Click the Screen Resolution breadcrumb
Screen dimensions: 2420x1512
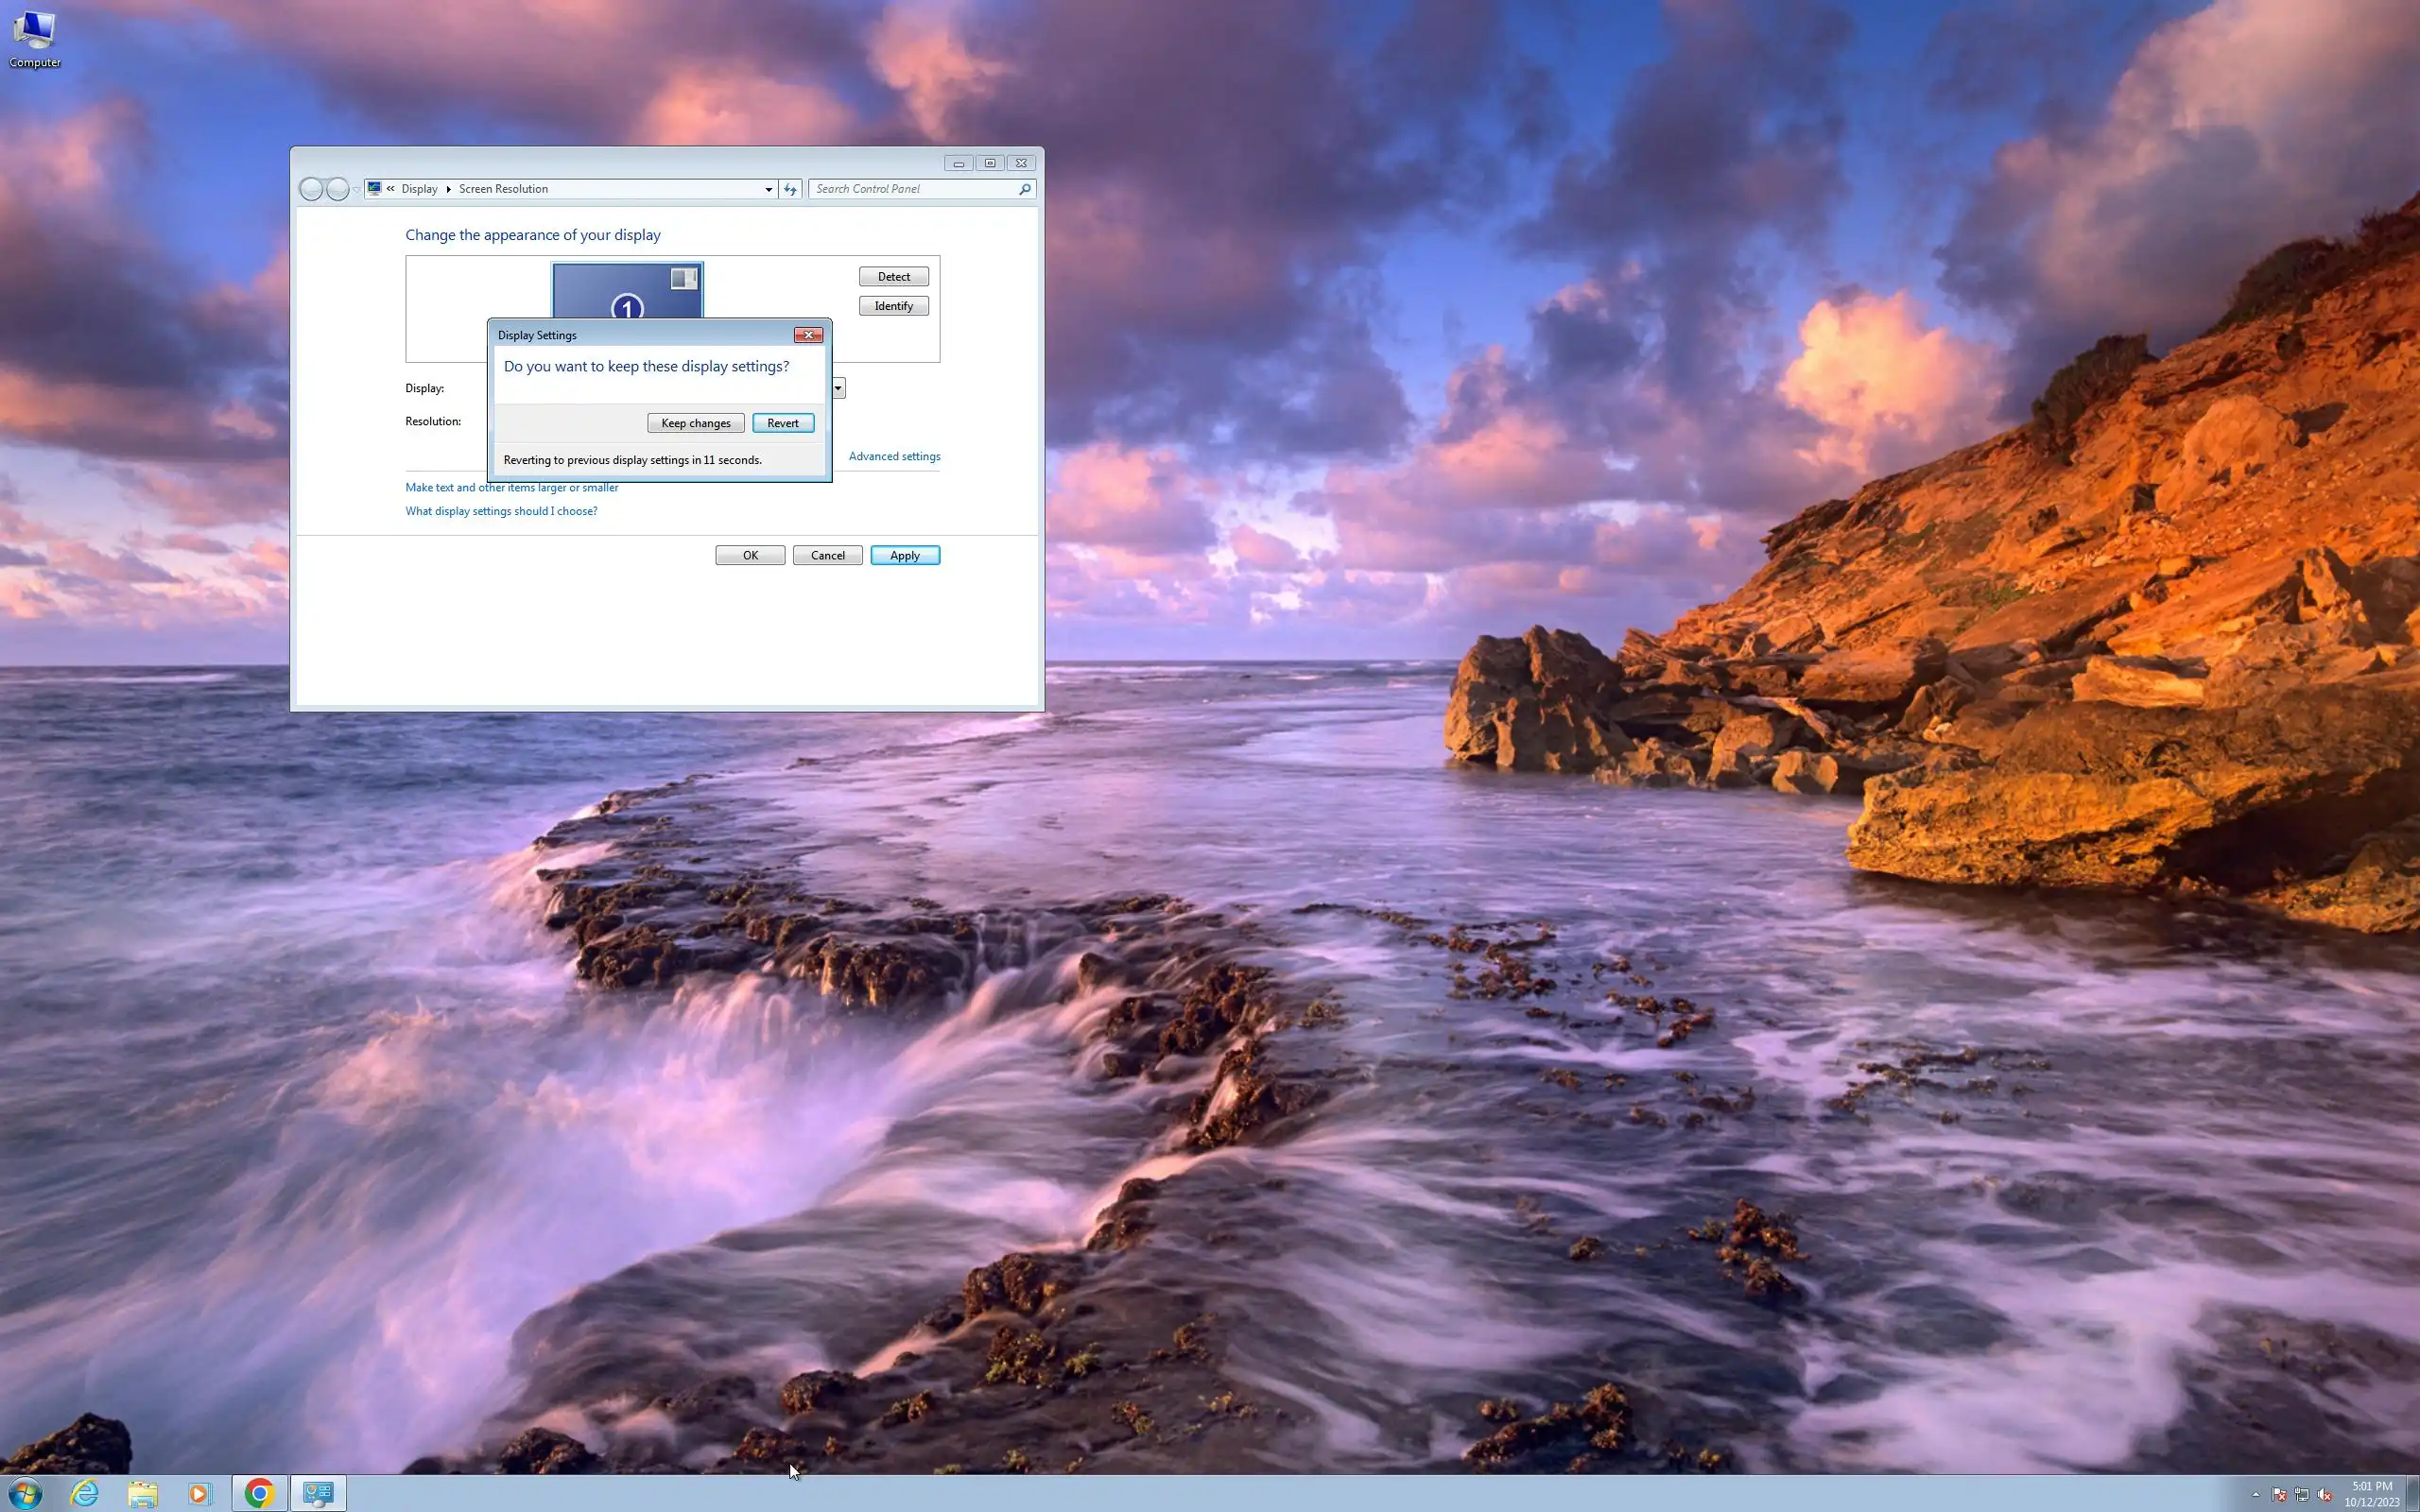tap(503, 189)
